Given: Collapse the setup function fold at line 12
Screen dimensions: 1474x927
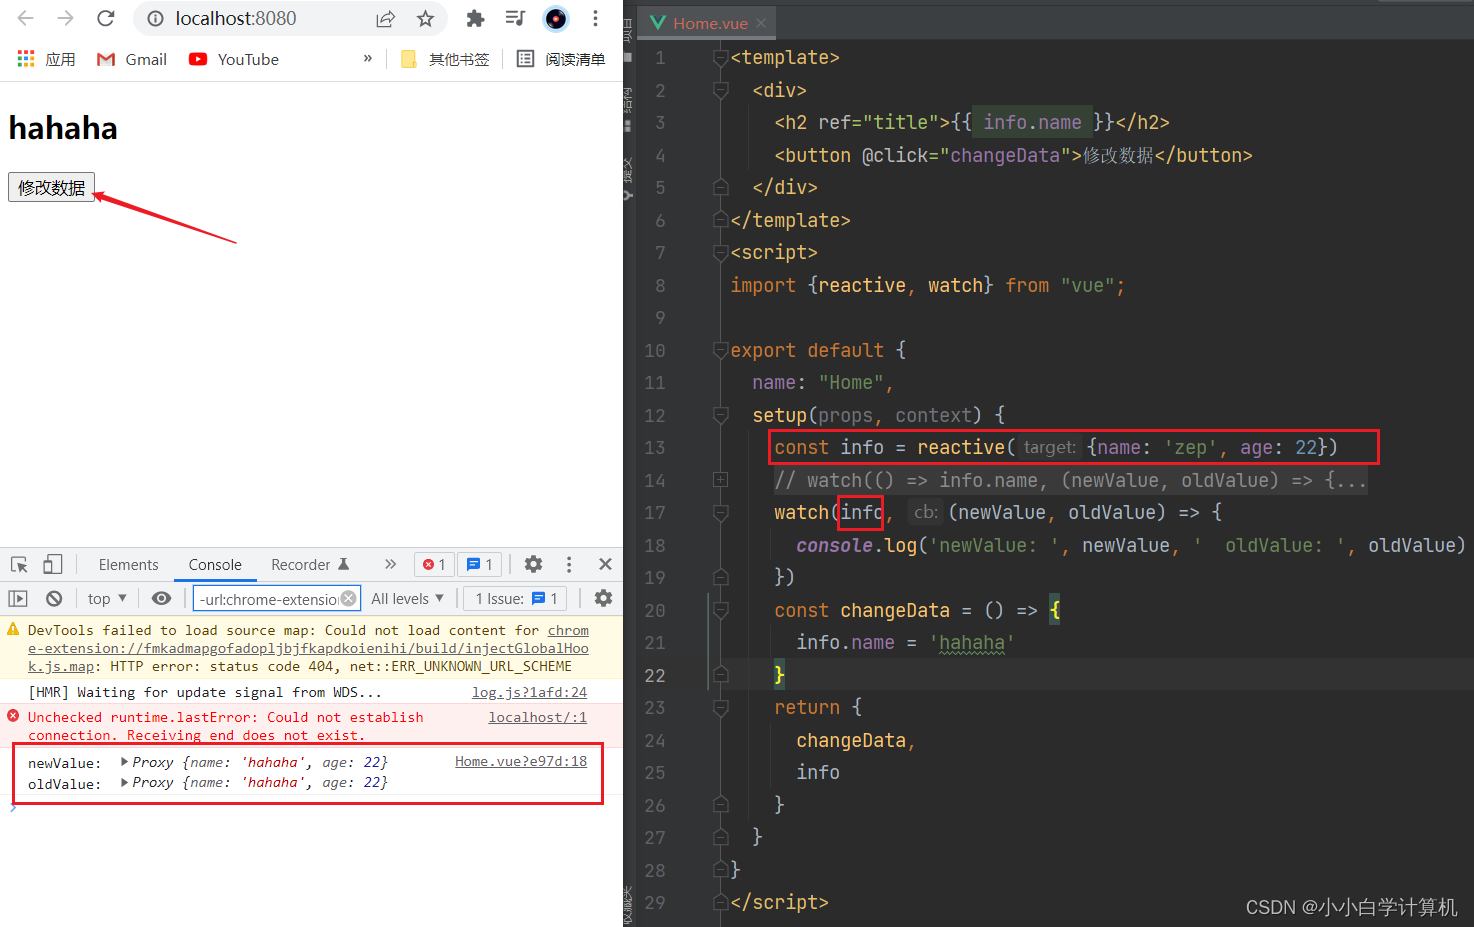Looking at the screenshot, I should [720, 415].
